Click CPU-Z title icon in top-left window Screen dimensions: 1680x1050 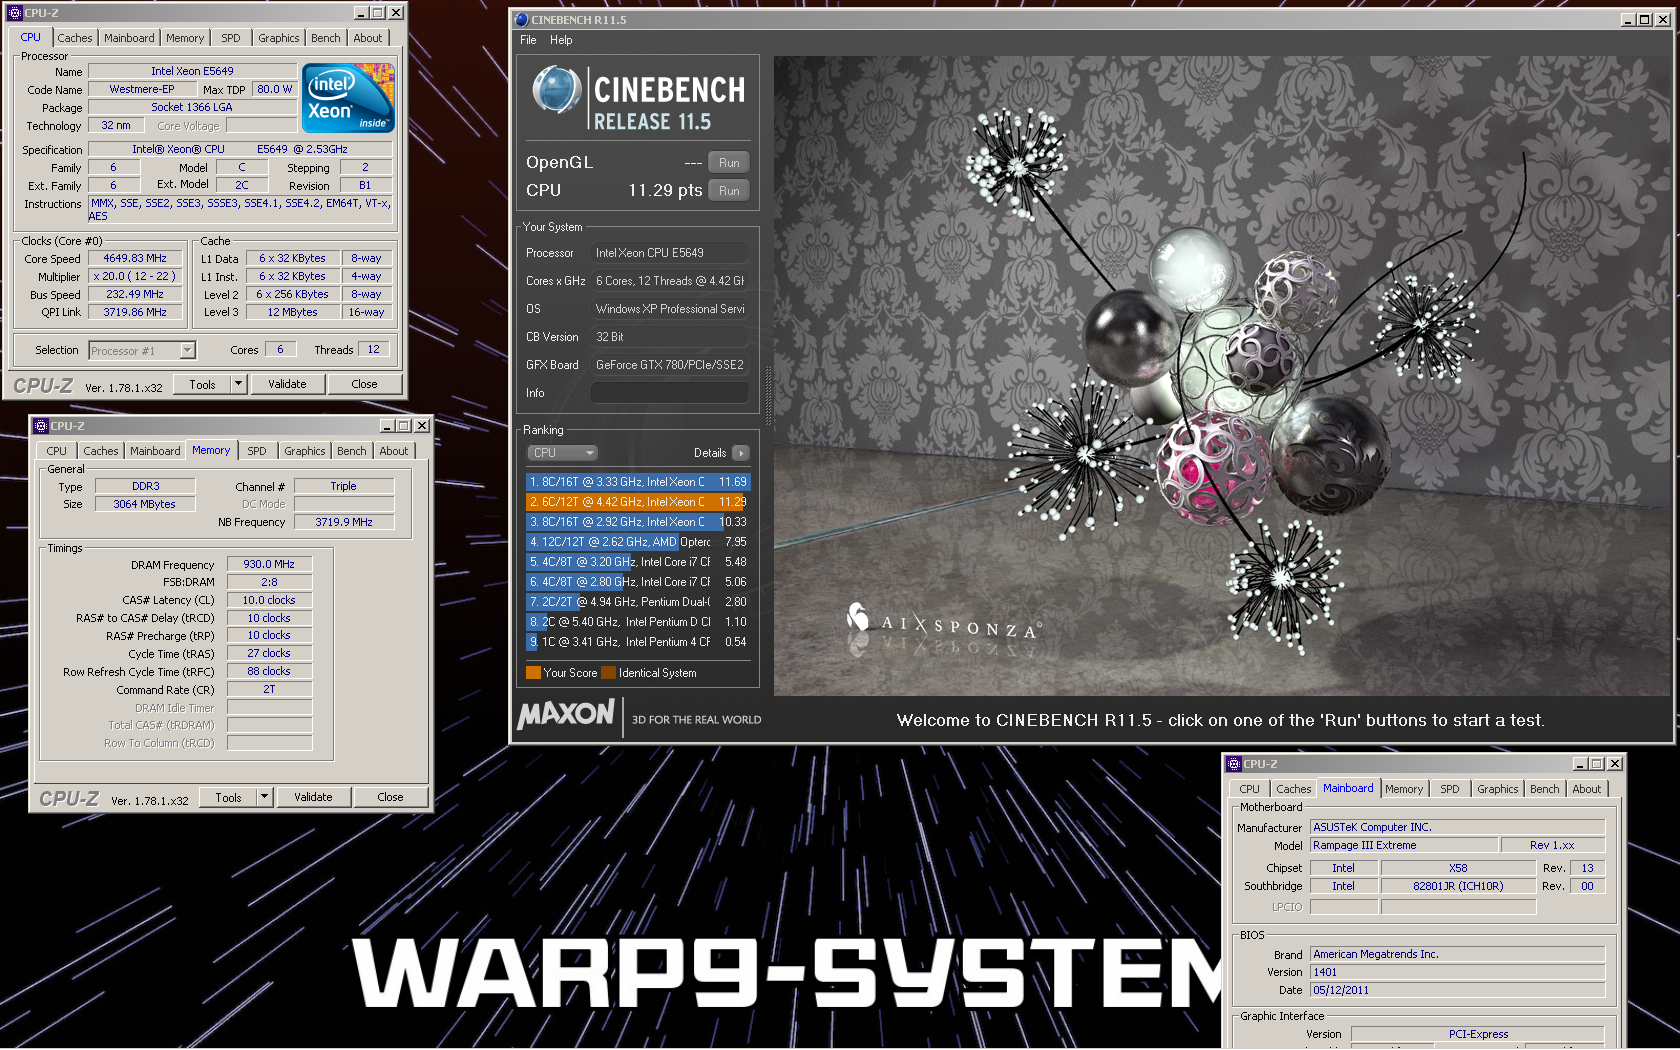[14, 13]
